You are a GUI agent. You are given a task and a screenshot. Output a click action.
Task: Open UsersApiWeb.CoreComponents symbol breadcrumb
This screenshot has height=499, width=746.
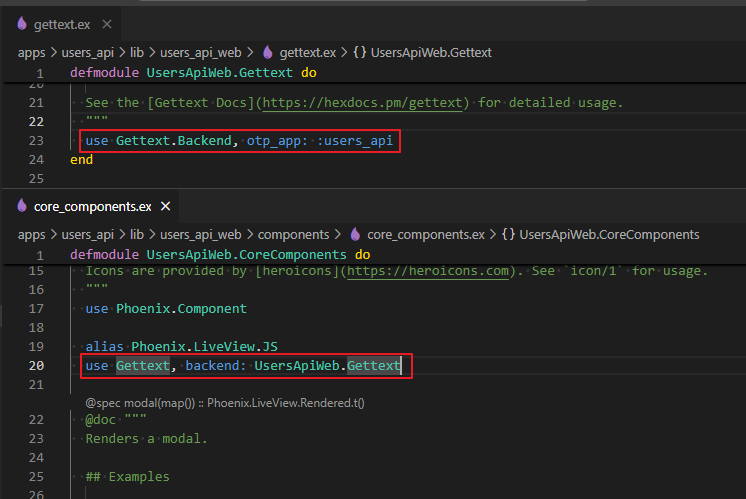point(609,235)
